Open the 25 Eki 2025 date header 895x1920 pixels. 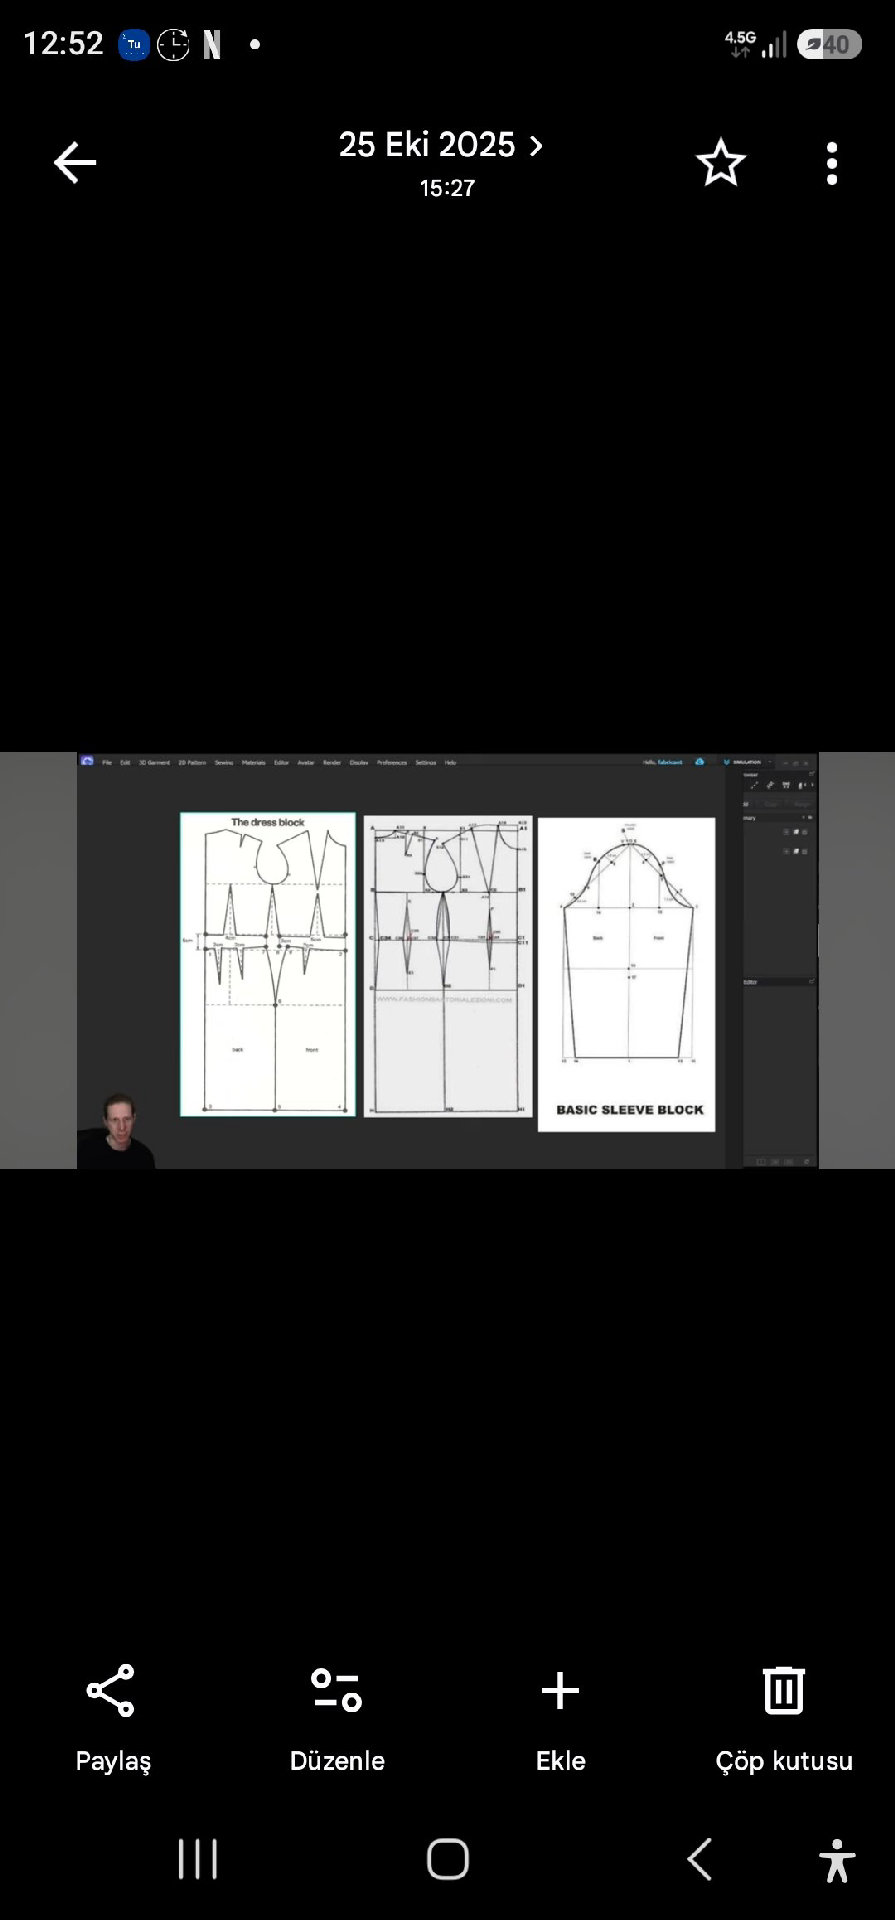(426, 145)
